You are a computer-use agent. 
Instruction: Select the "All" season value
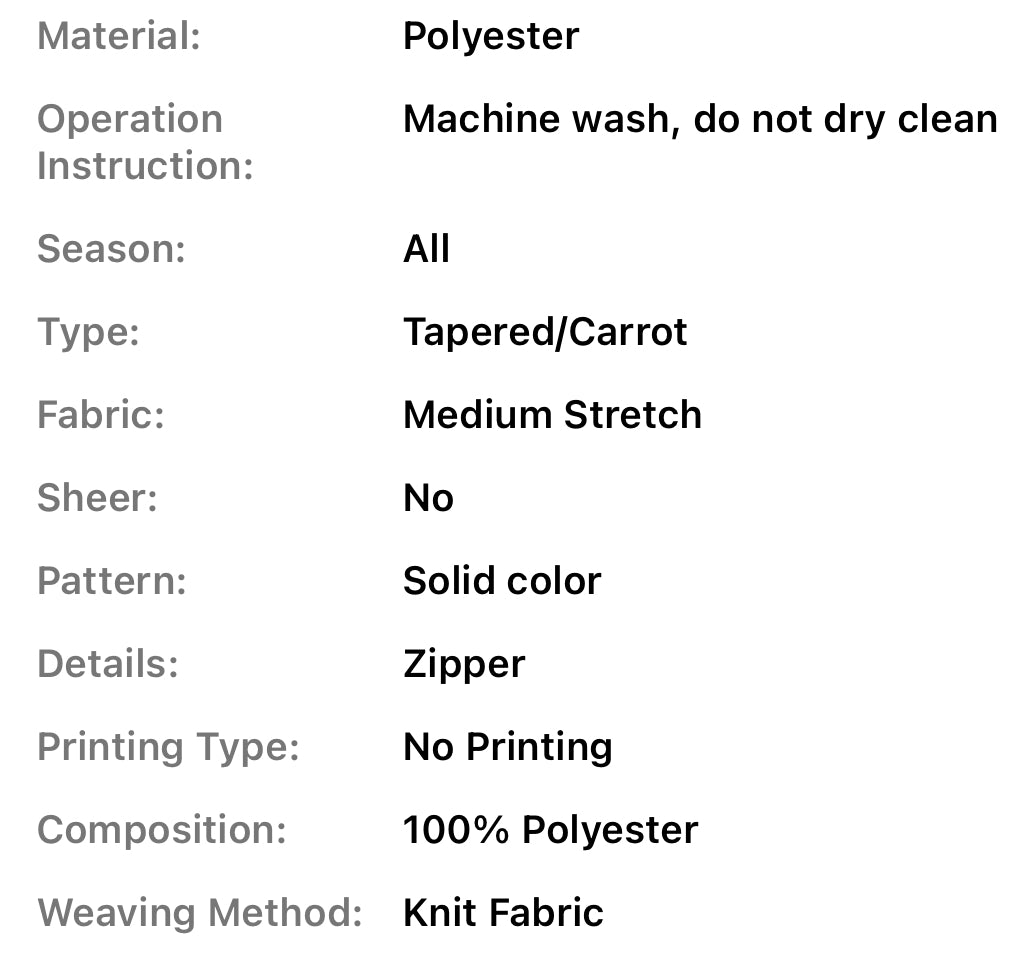(x=426, y=249)
